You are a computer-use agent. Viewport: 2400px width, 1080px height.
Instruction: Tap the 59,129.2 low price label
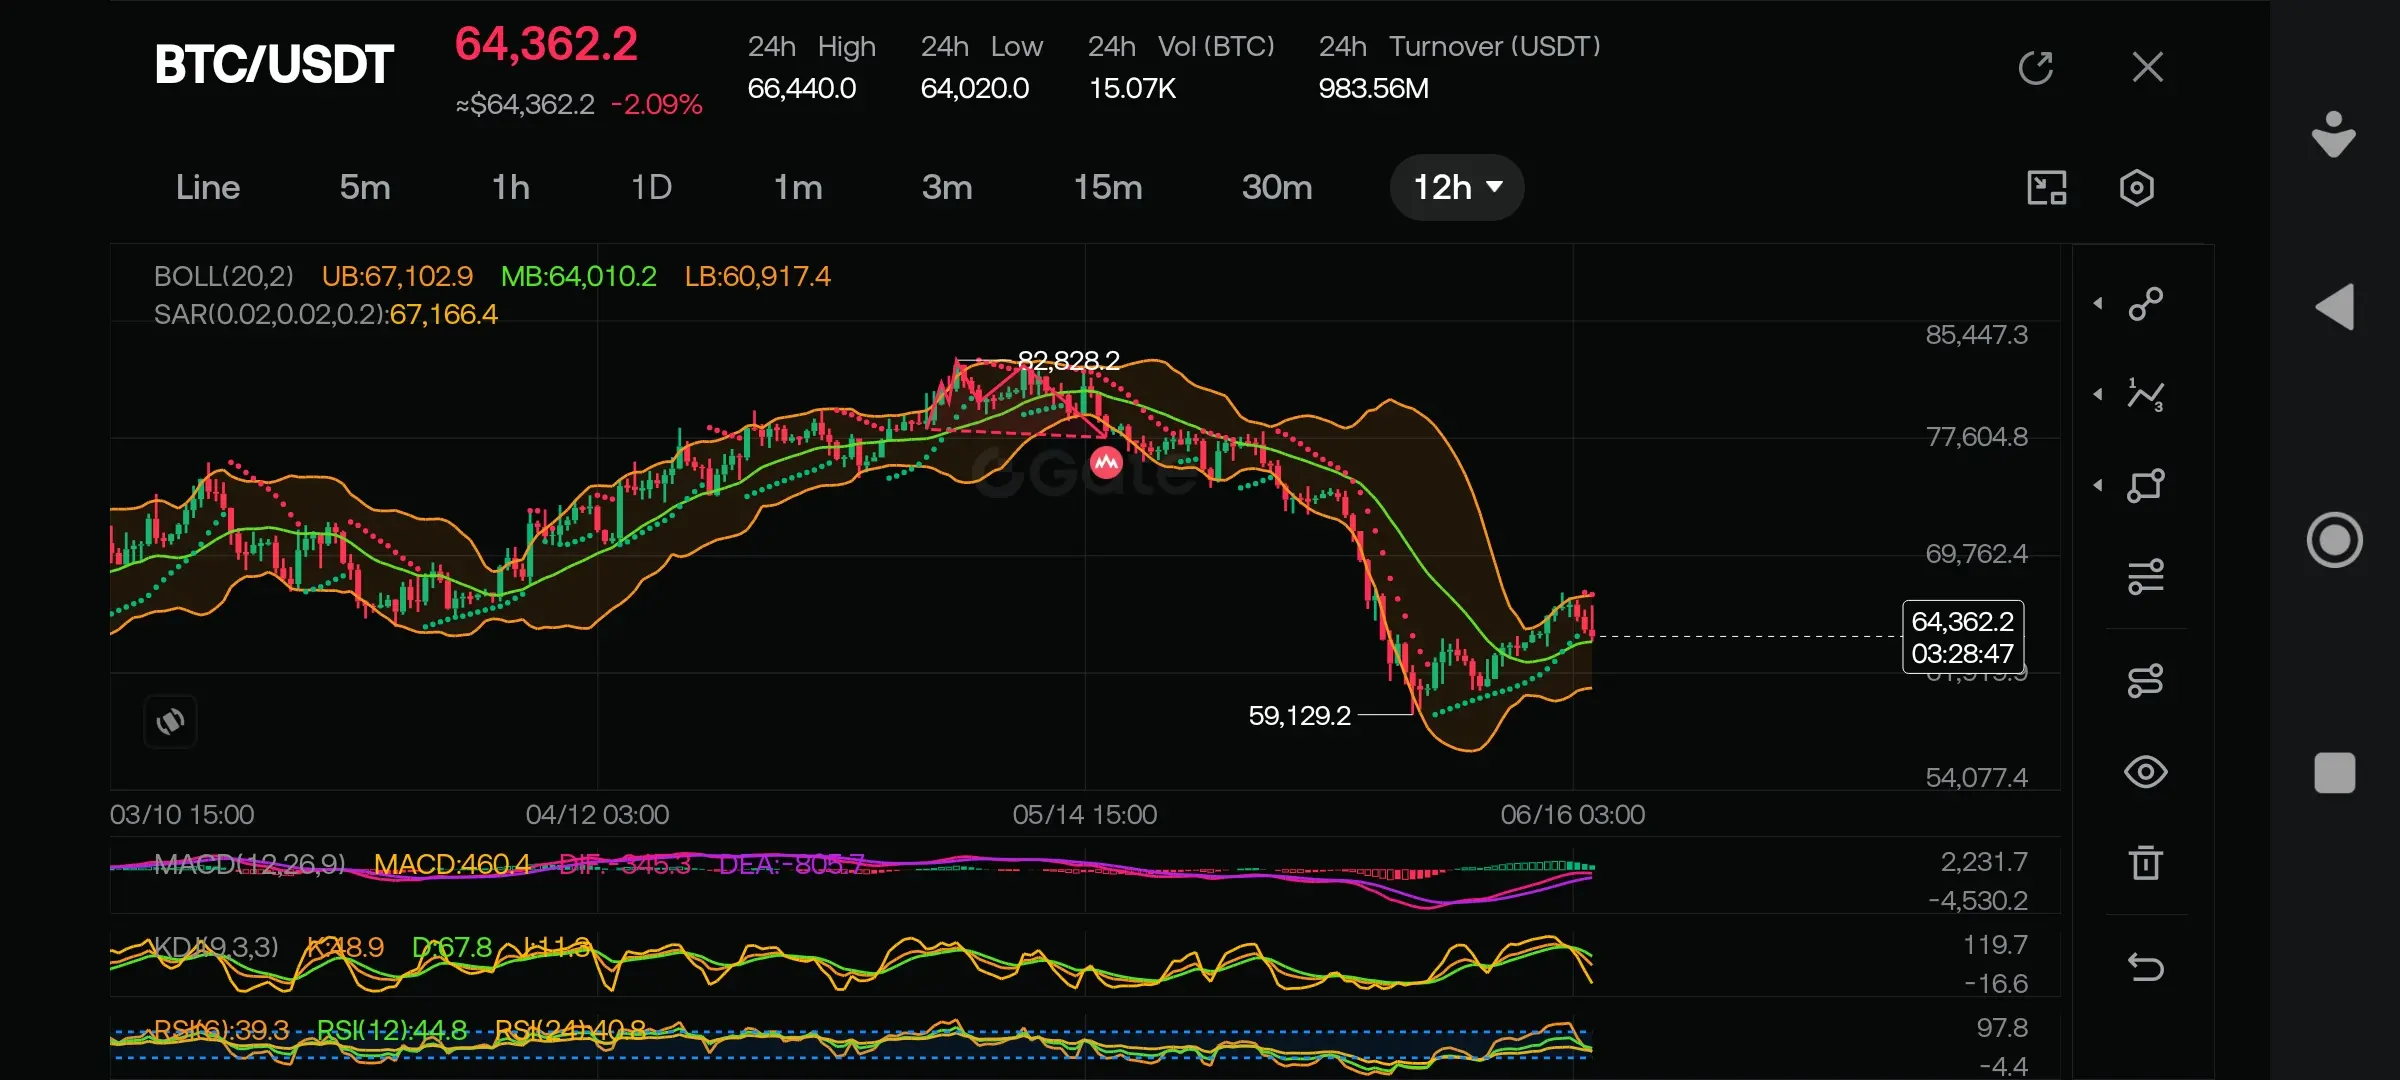click(1299, 716)
